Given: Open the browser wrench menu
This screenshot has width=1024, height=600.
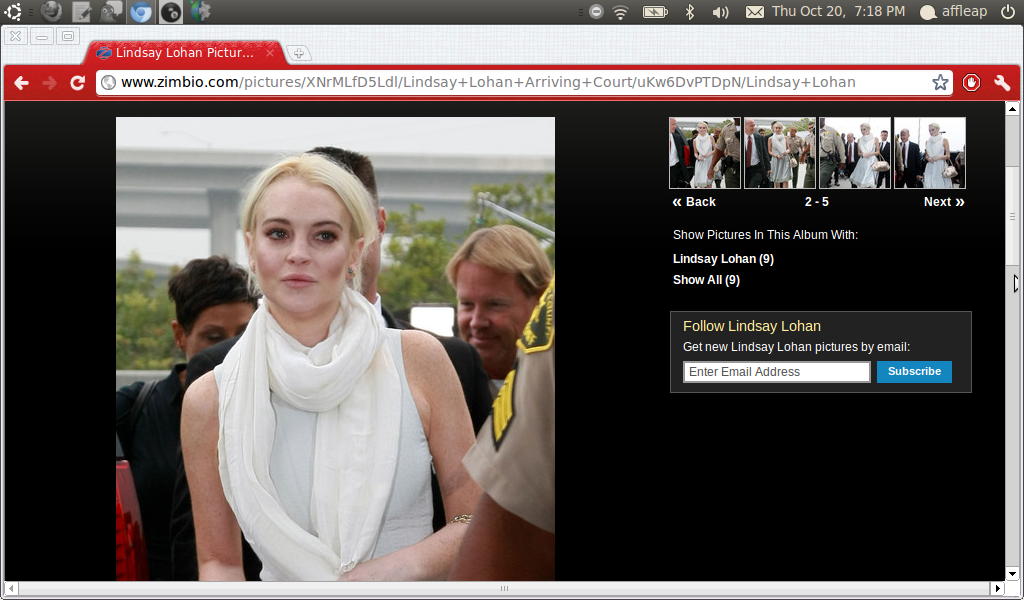Looking at the screenshot, I should (1002, 82).
